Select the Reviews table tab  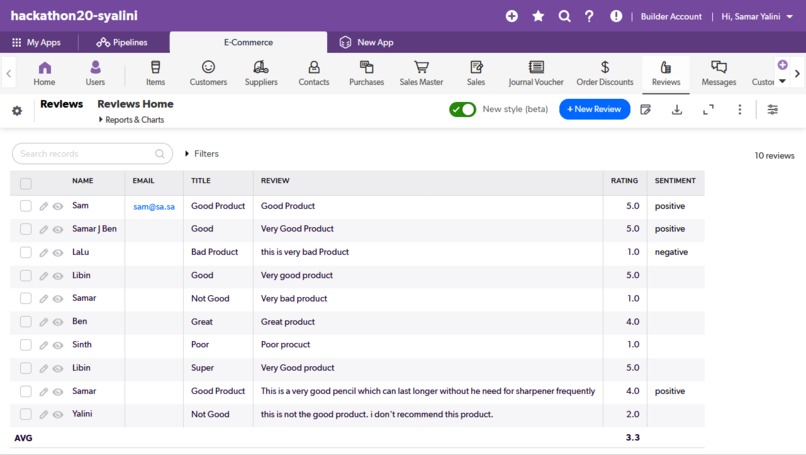pyautogui.click(x=666, y=73)
